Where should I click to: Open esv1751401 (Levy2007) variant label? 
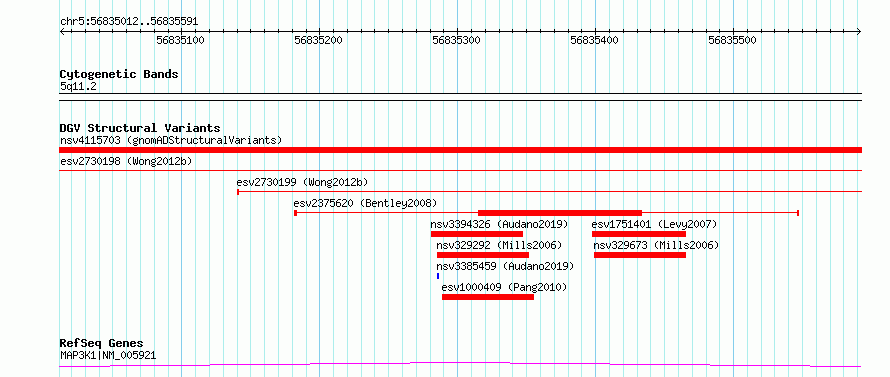pyautogui.click(x=654, y=224)
